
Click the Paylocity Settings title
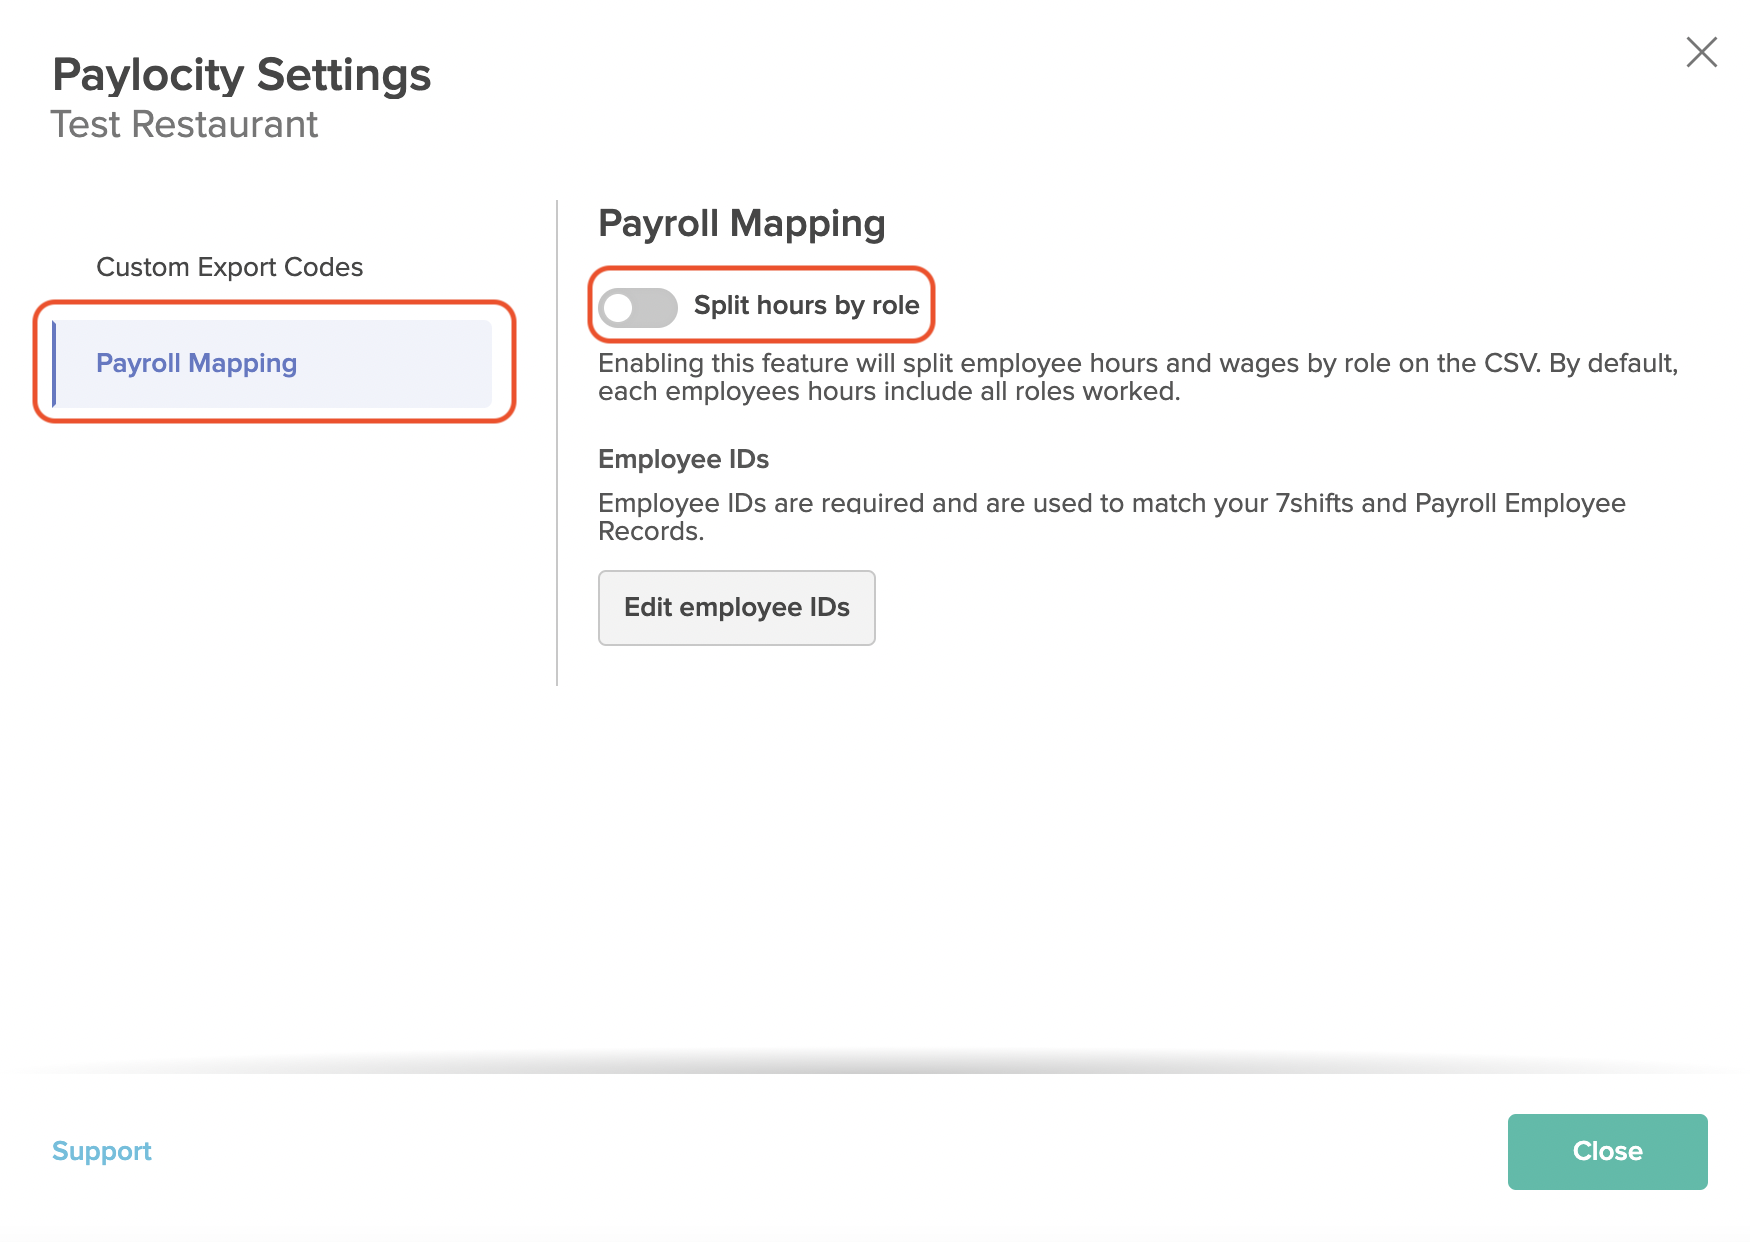click(241, 75)
